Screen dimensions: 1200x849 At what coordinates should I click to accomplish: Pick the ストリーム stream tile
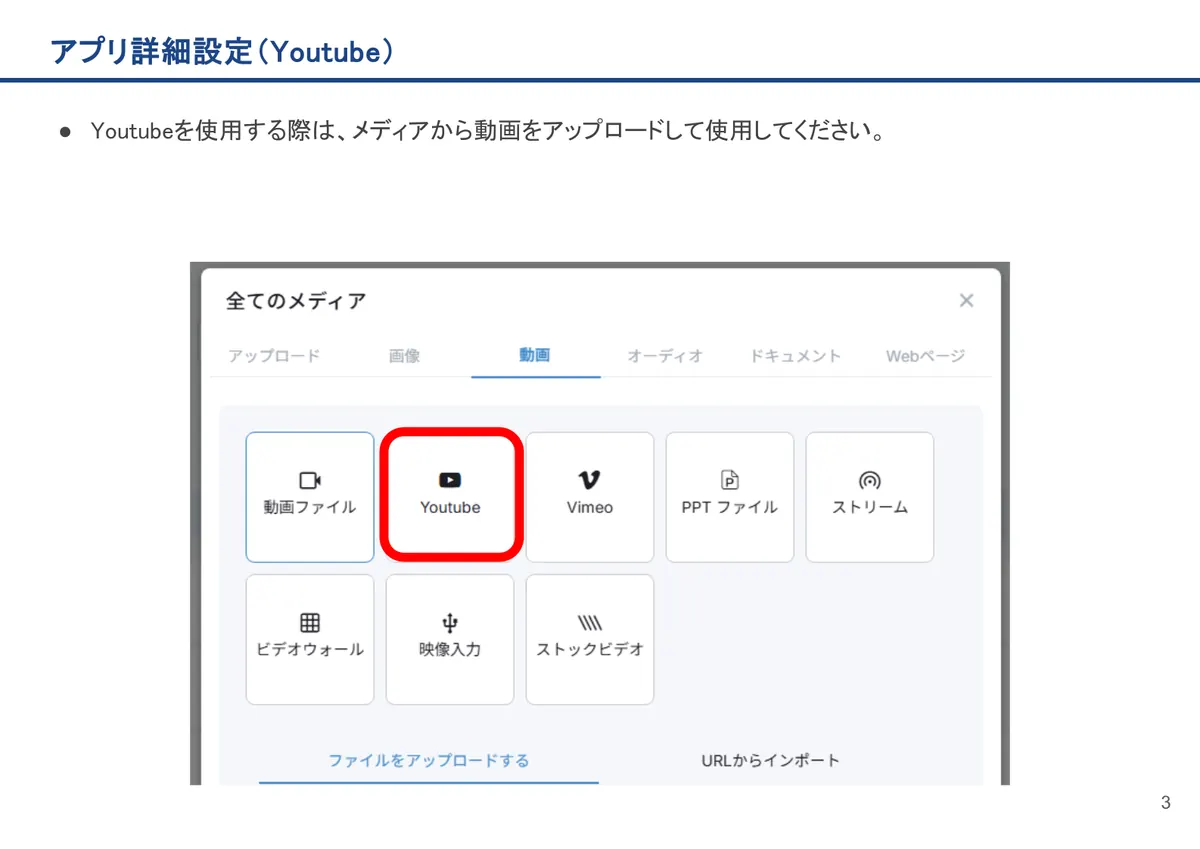[870, 497]
